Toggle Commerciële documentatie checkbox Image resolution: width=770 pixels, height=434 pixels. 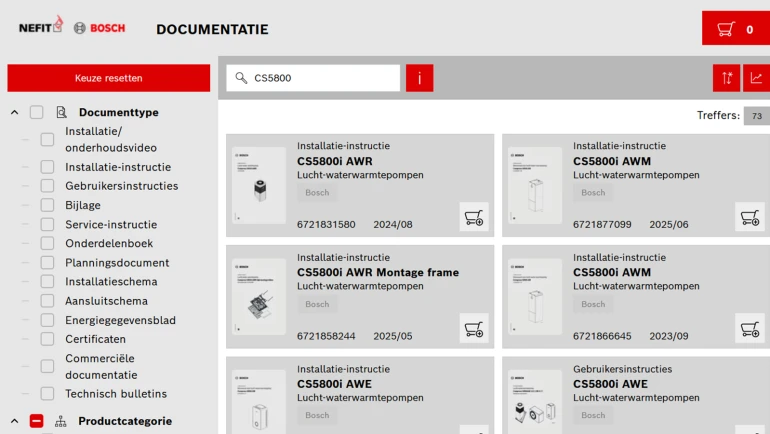point(47,366)
